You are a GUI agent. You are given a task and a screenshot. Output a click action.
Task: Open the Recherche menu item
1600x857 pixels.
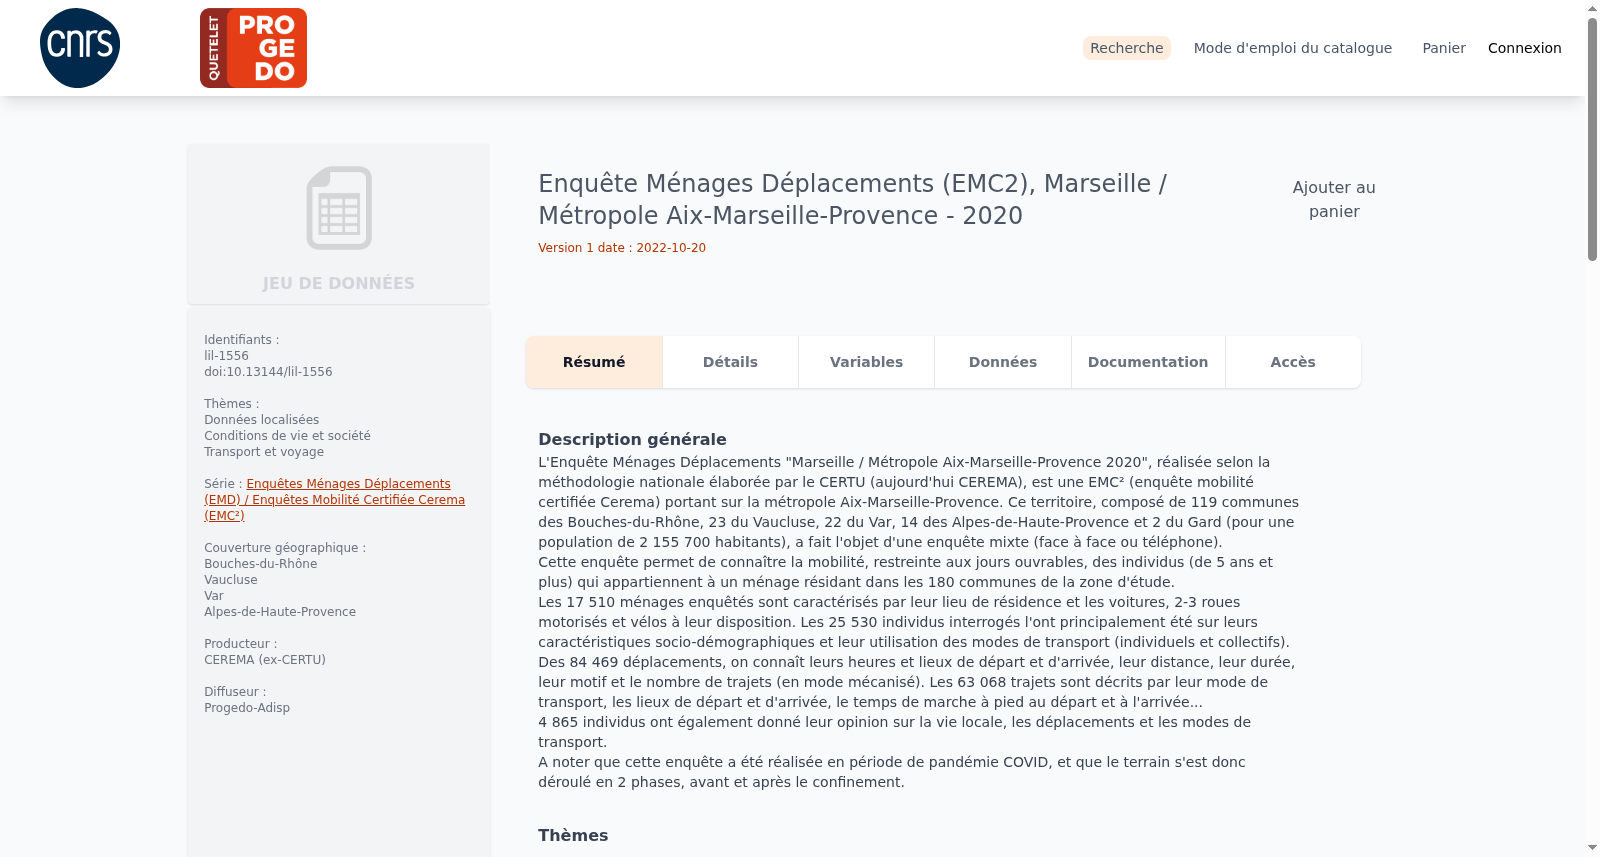click(1126, 48)
